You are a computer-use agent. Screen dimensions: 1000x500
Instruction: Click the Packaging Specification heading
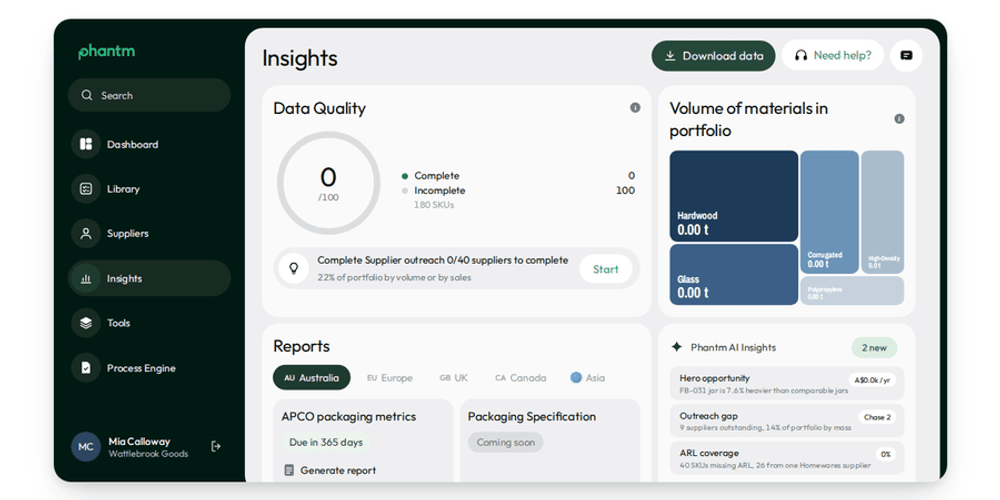(x=532, y=416)
